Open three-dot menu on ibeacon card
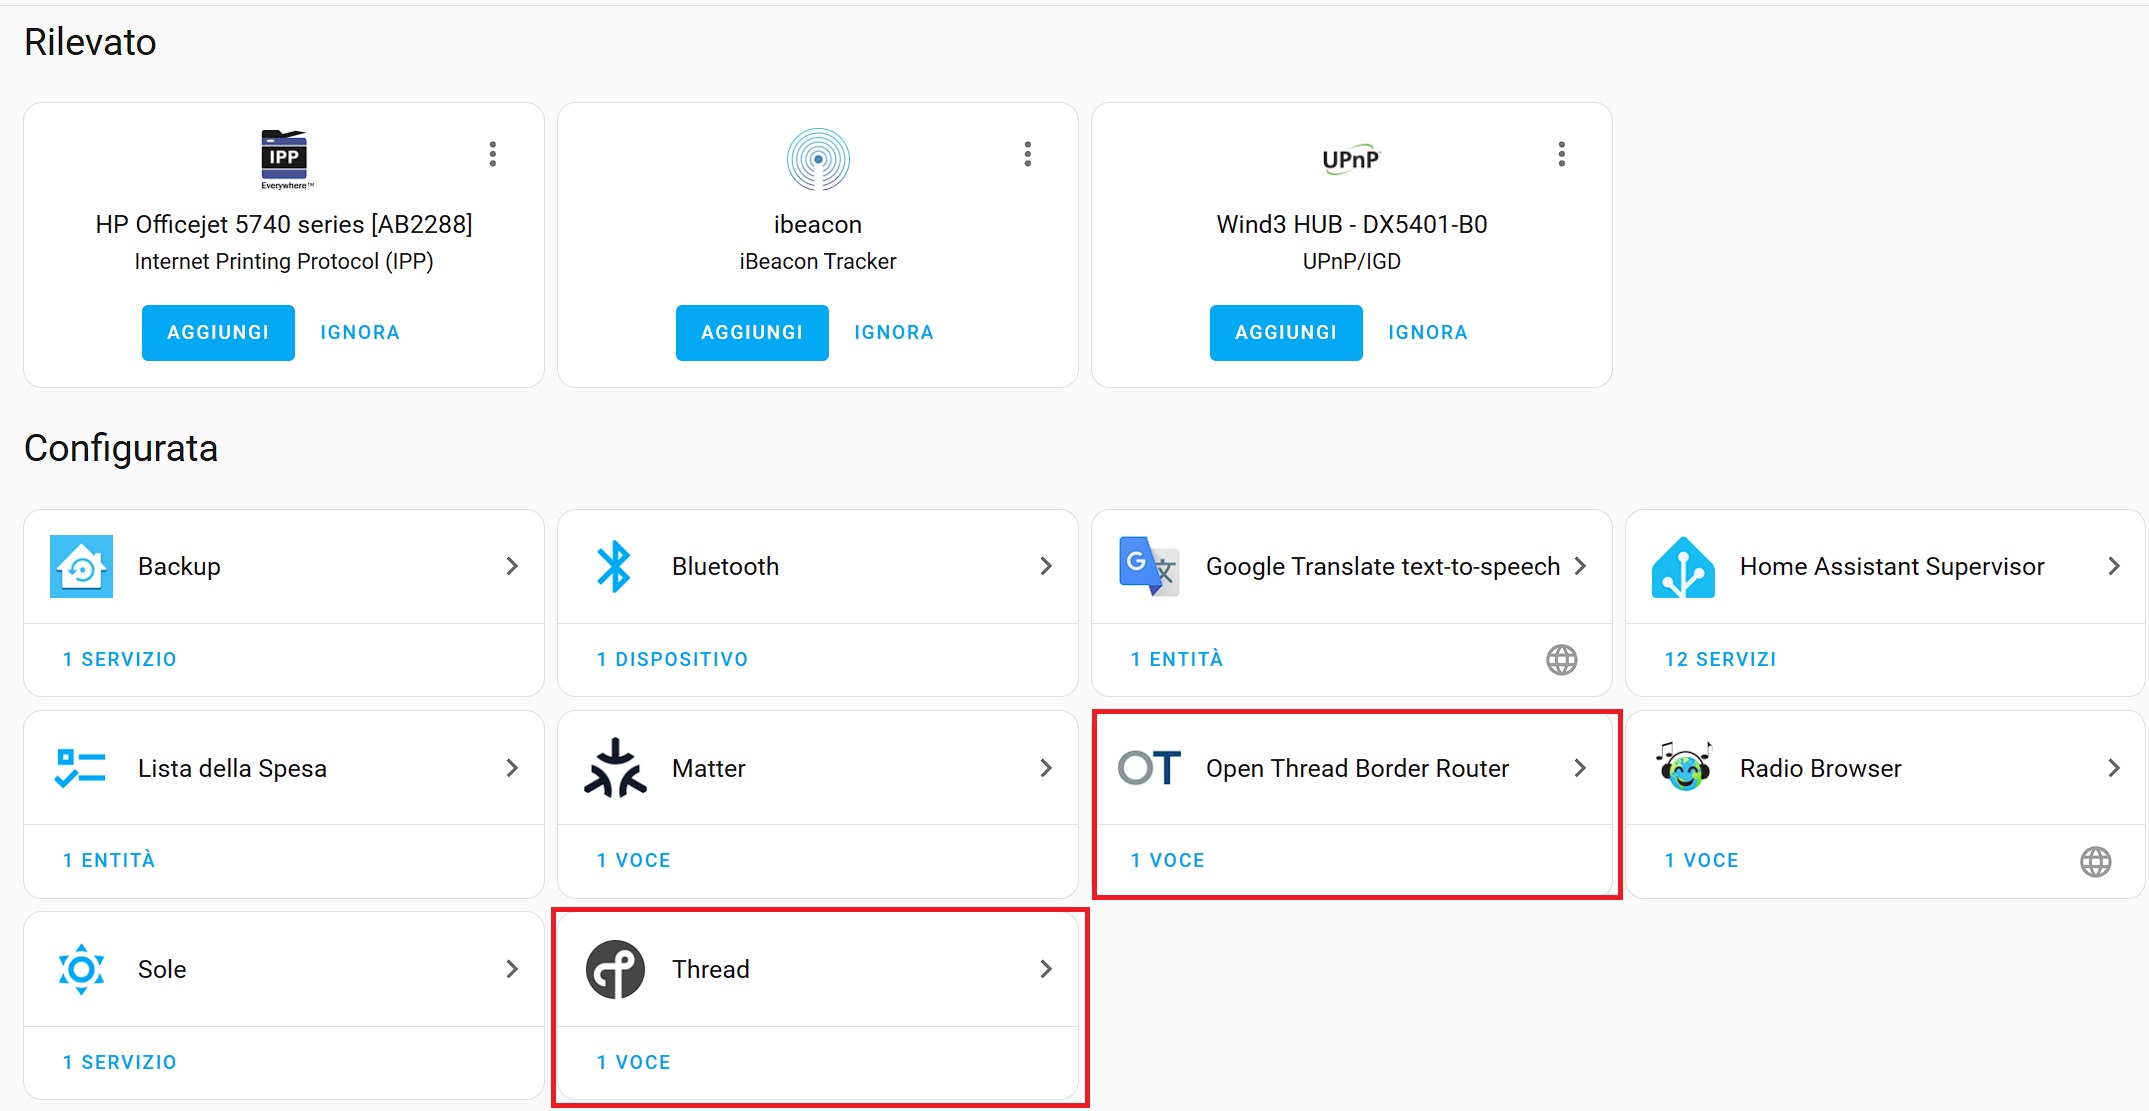The height and width of the screenshot is (1111, 2149). 1027,154
